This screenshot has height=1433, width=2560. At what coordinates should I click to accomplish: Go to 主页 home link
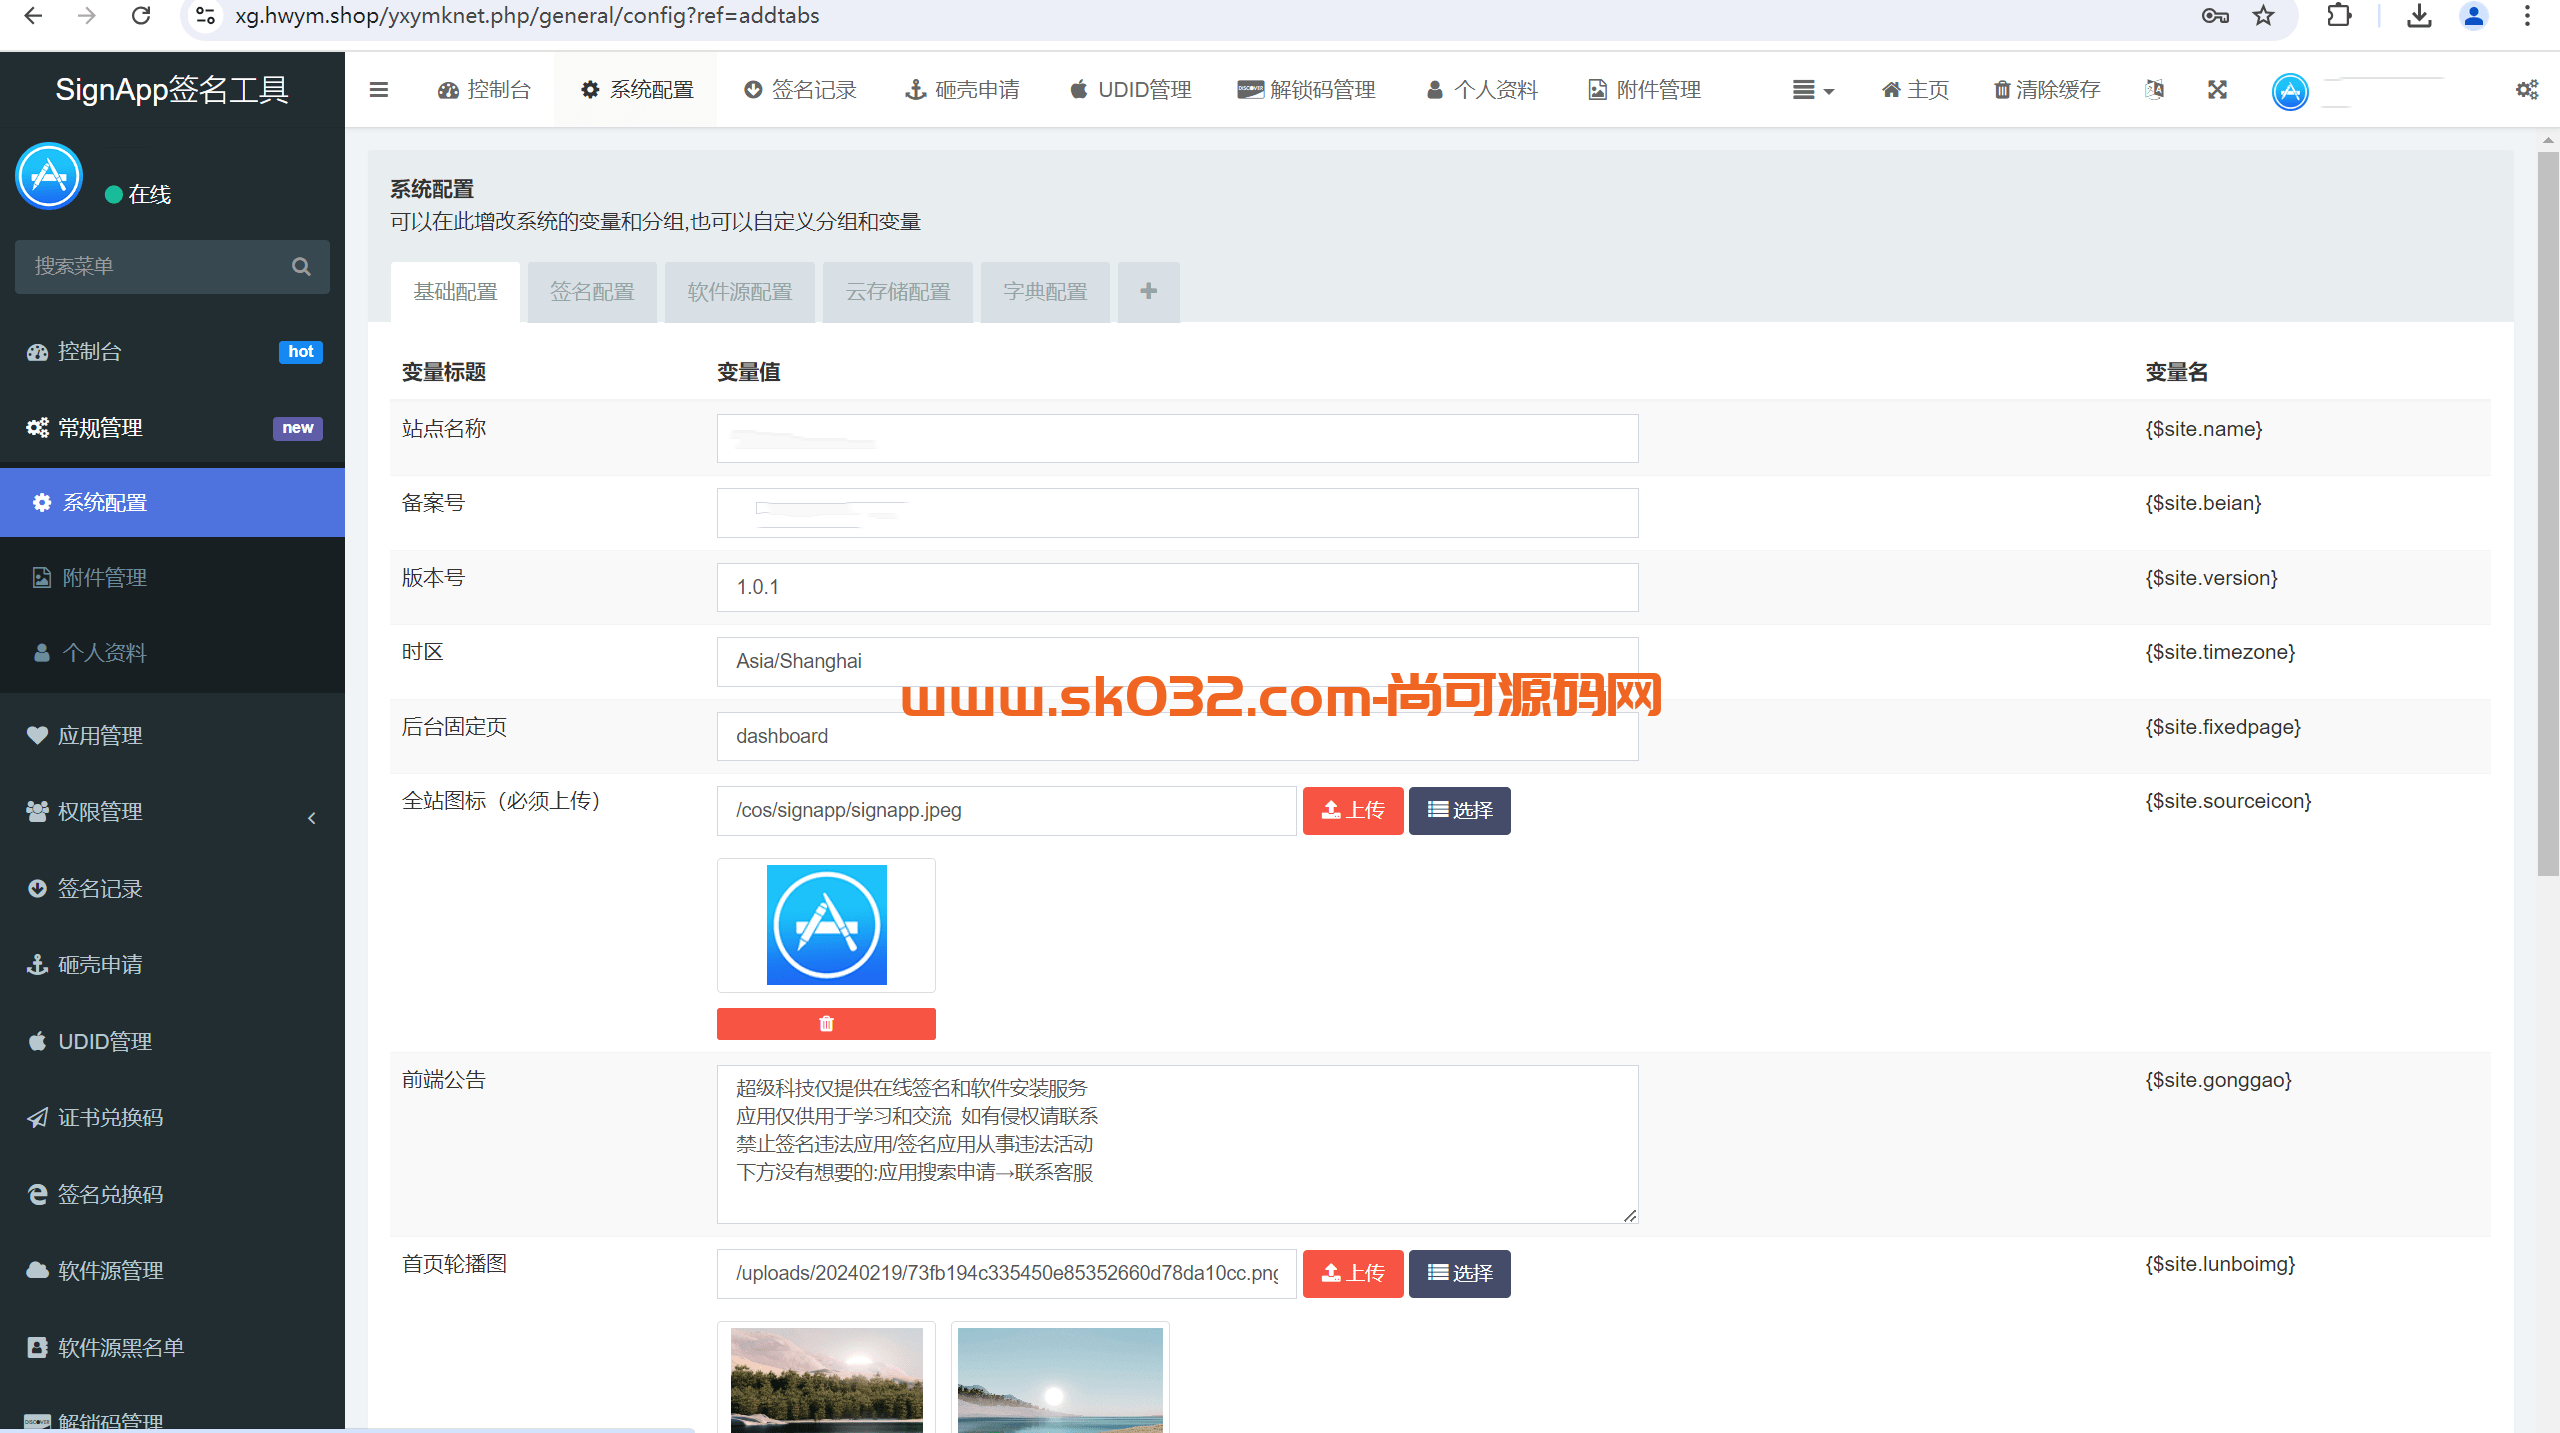[x=1915, y=90]
